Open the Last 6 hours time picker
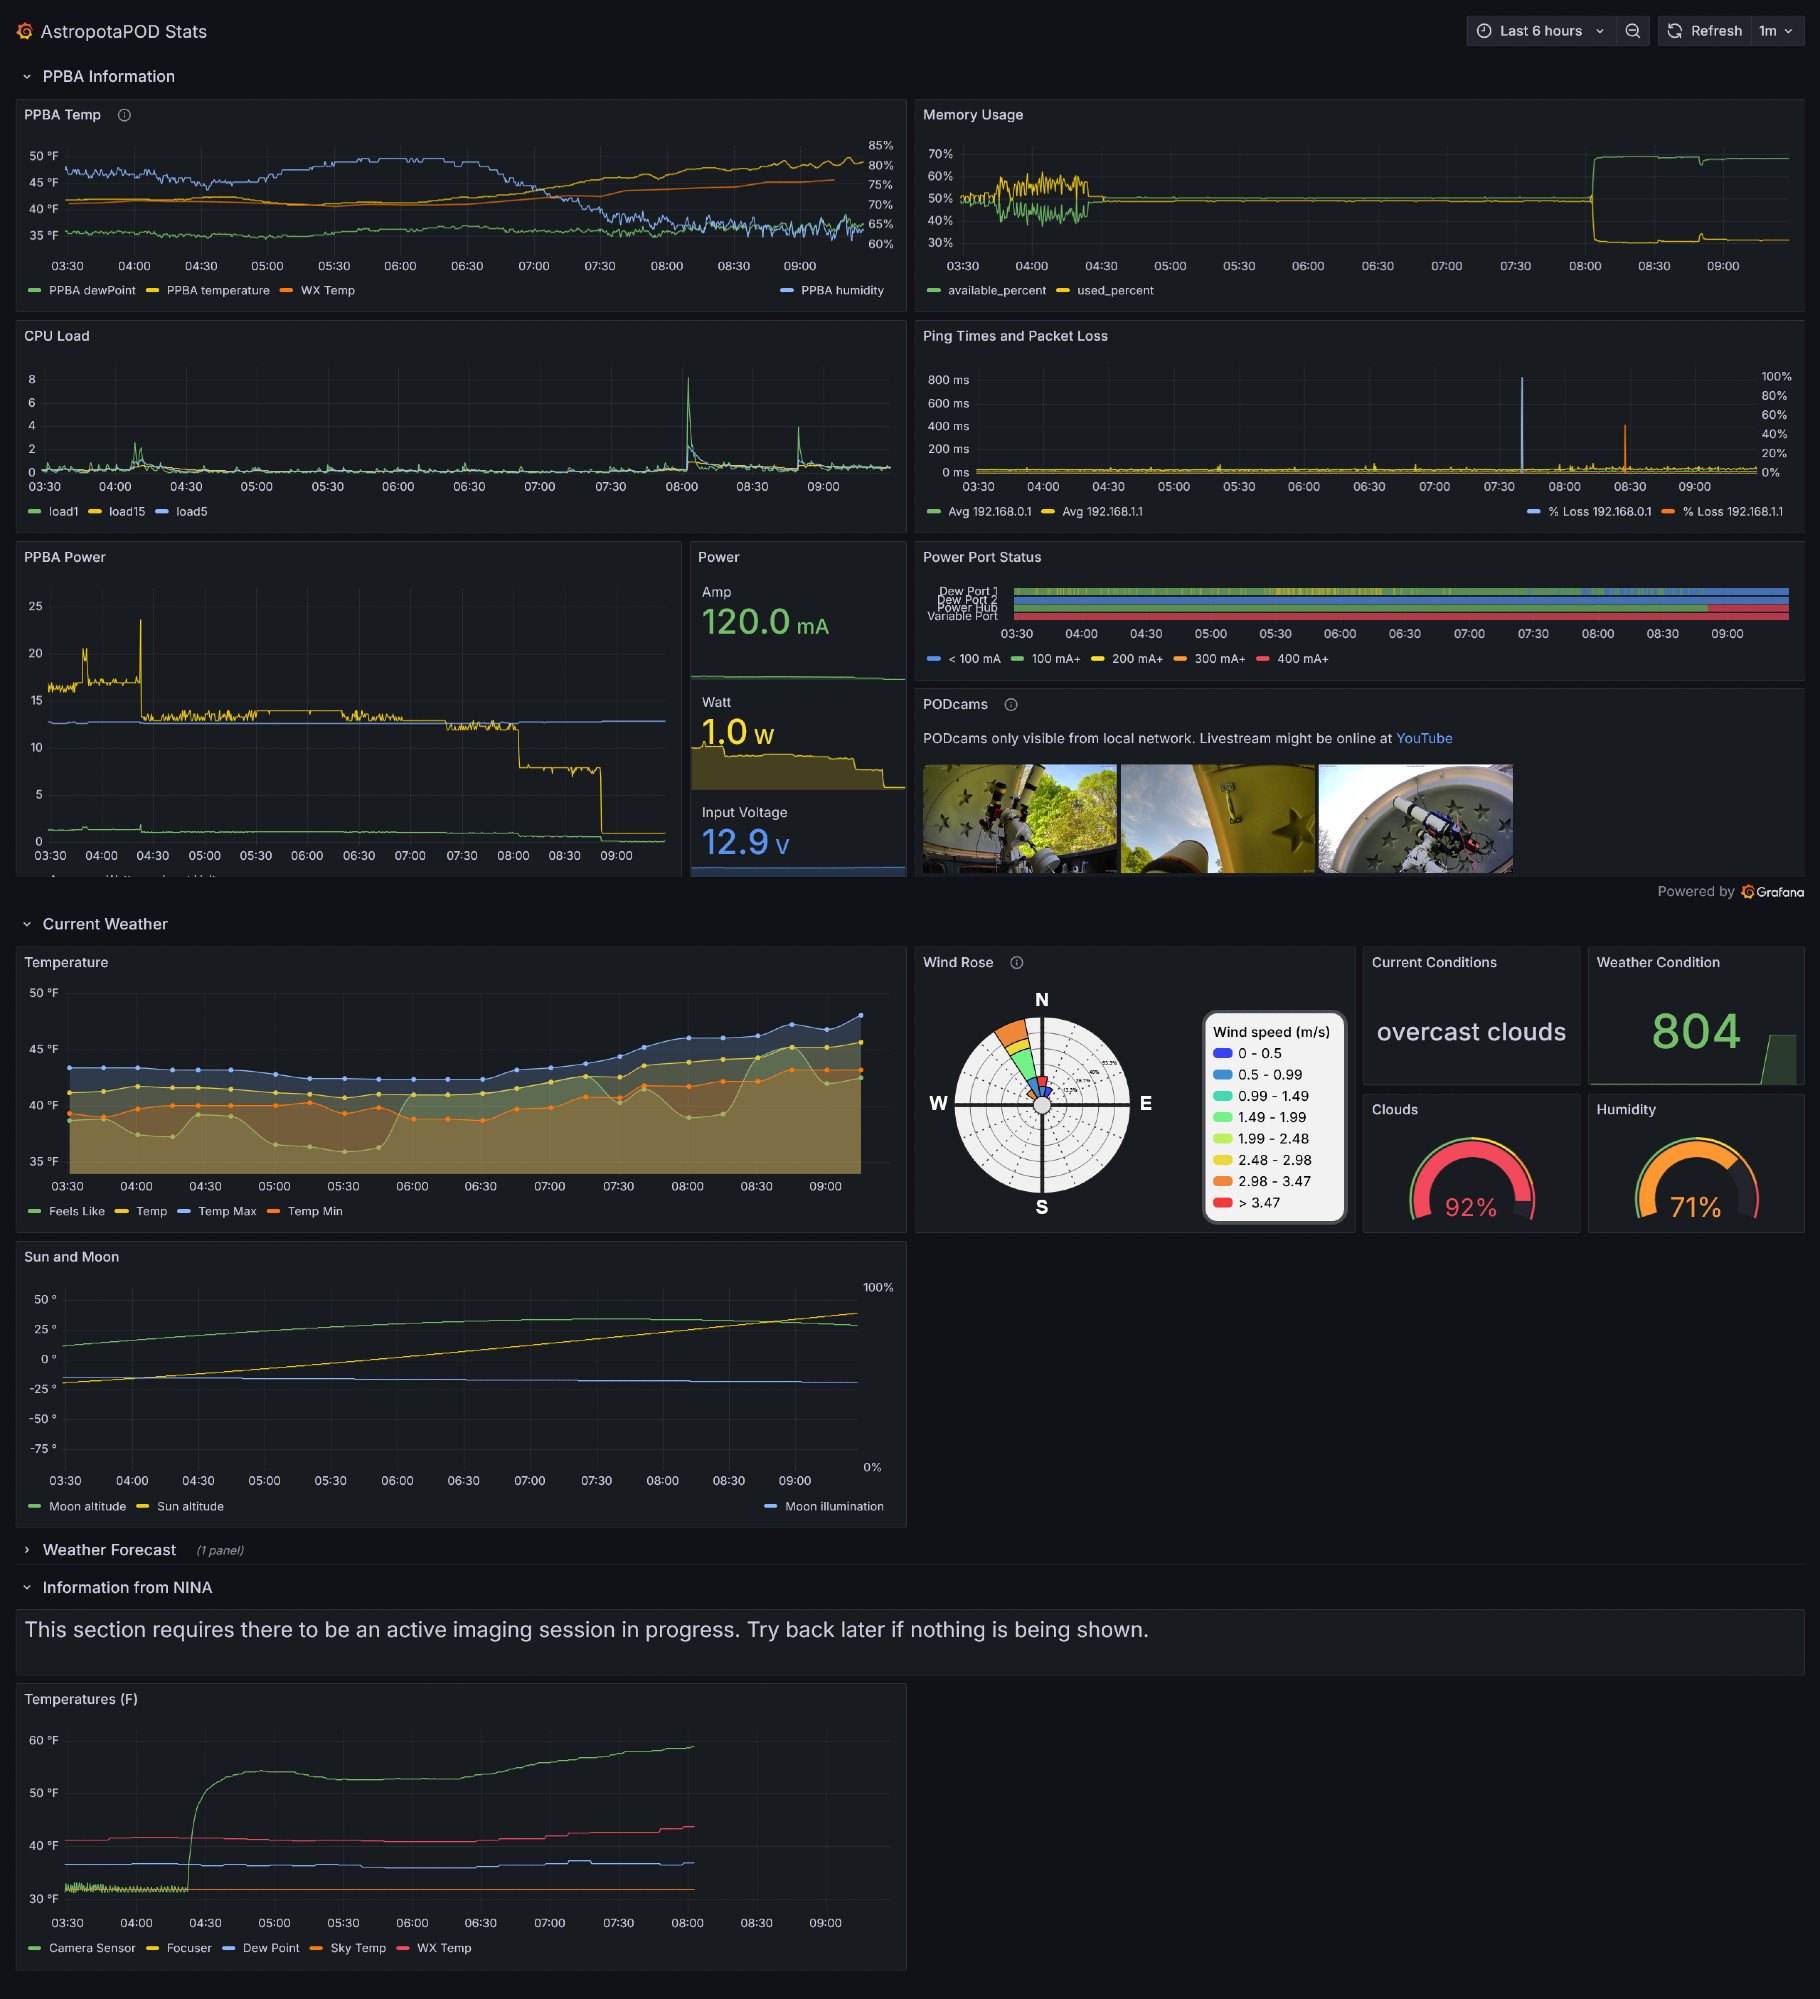 pyautogui.click(x=1540, y=31)
